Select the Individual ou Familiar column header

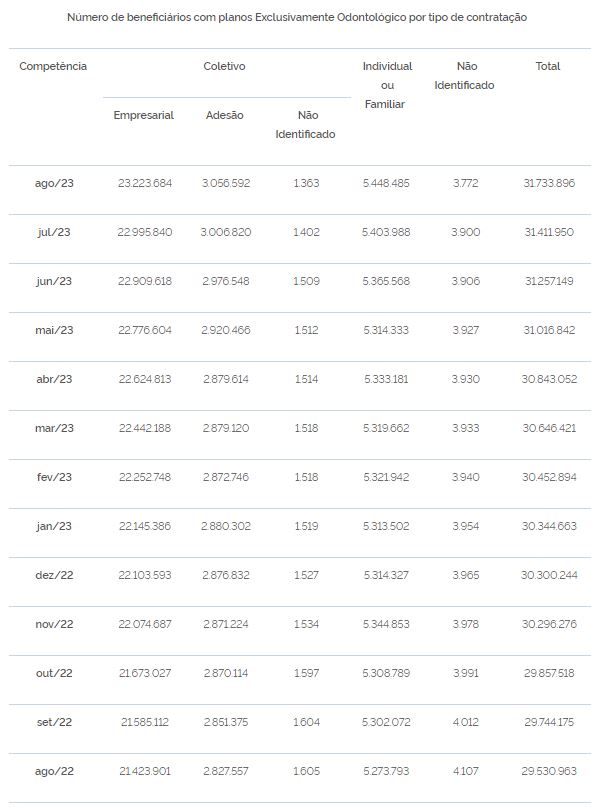[x=387, y=85]
